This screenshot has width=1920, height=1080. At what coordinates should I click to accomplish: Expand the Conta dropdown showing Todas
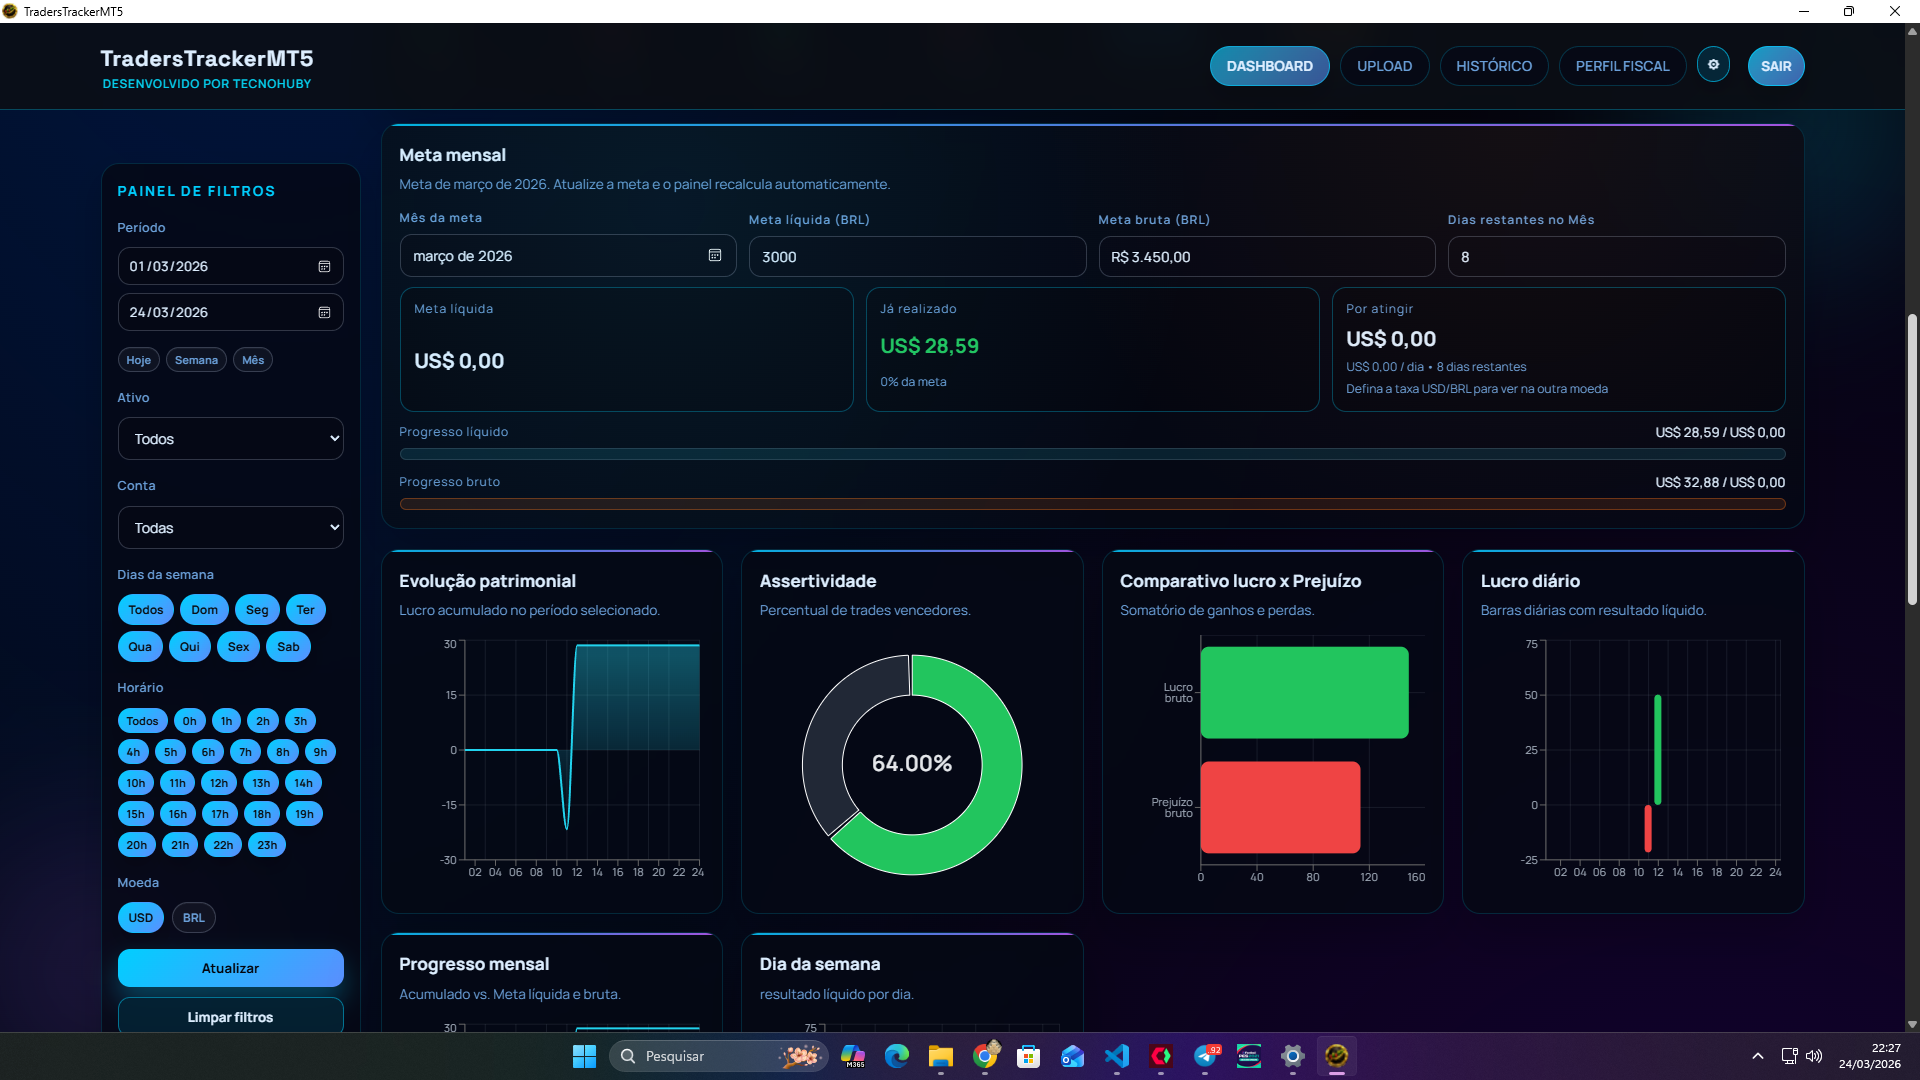(x=231, y=528)
